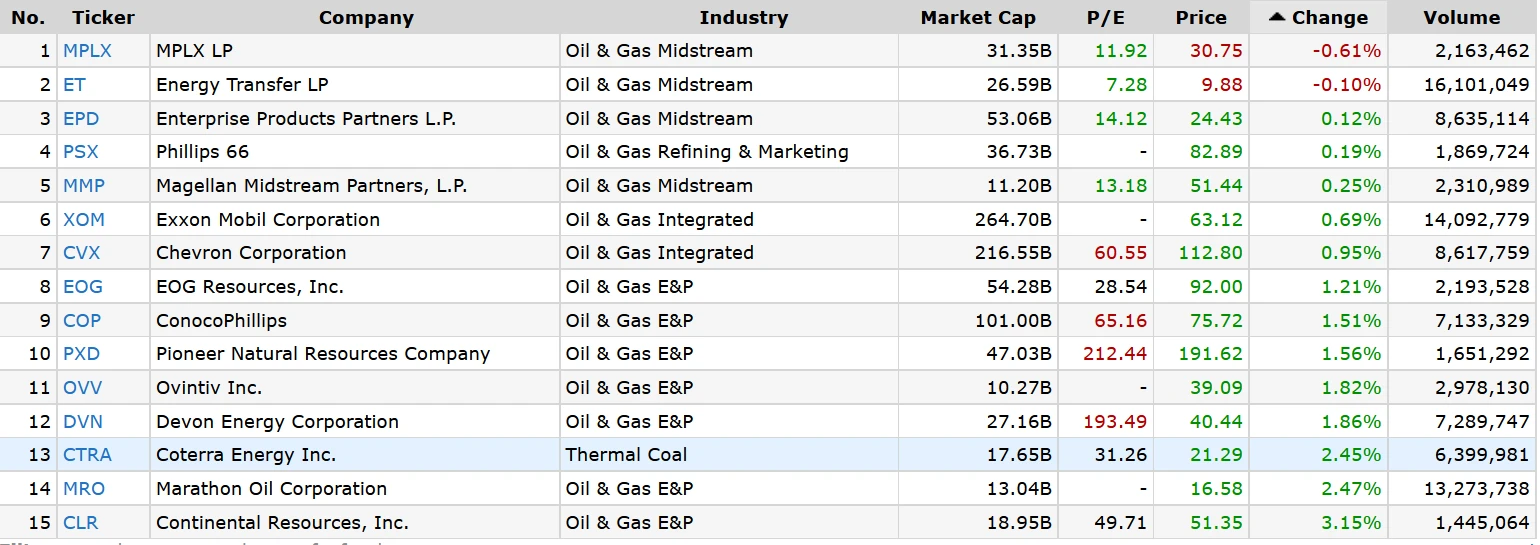Select Pioneer Natural Resources Company row

click(323, 354)
